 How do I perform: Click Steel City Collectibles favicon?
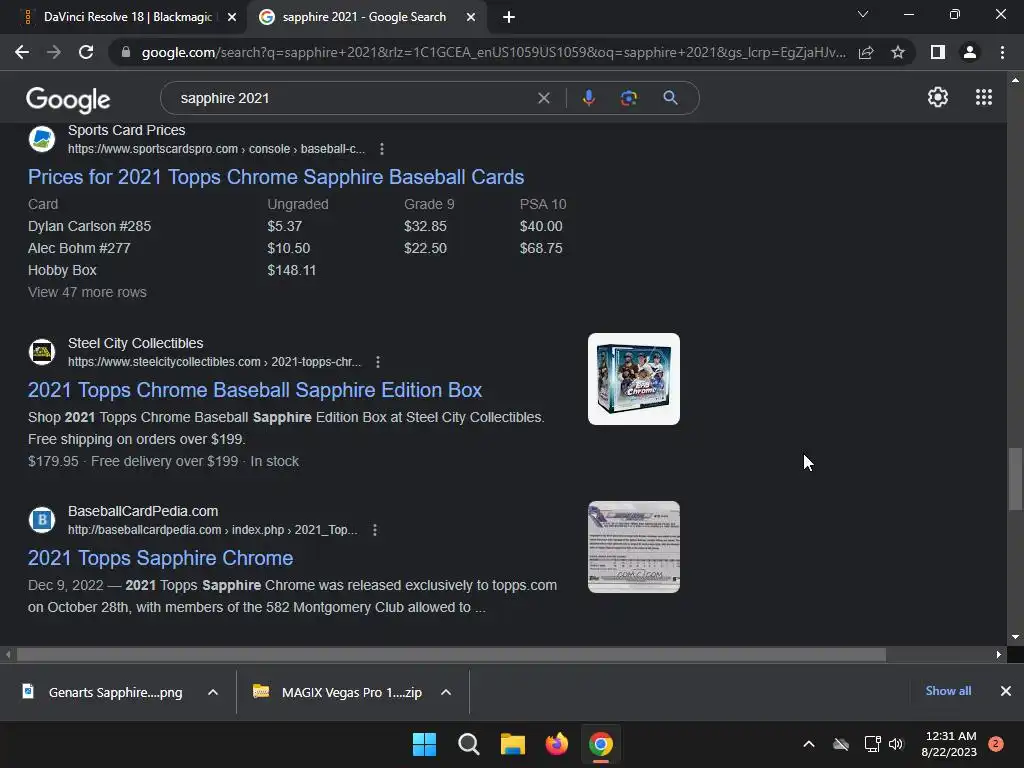click(42, 351)
